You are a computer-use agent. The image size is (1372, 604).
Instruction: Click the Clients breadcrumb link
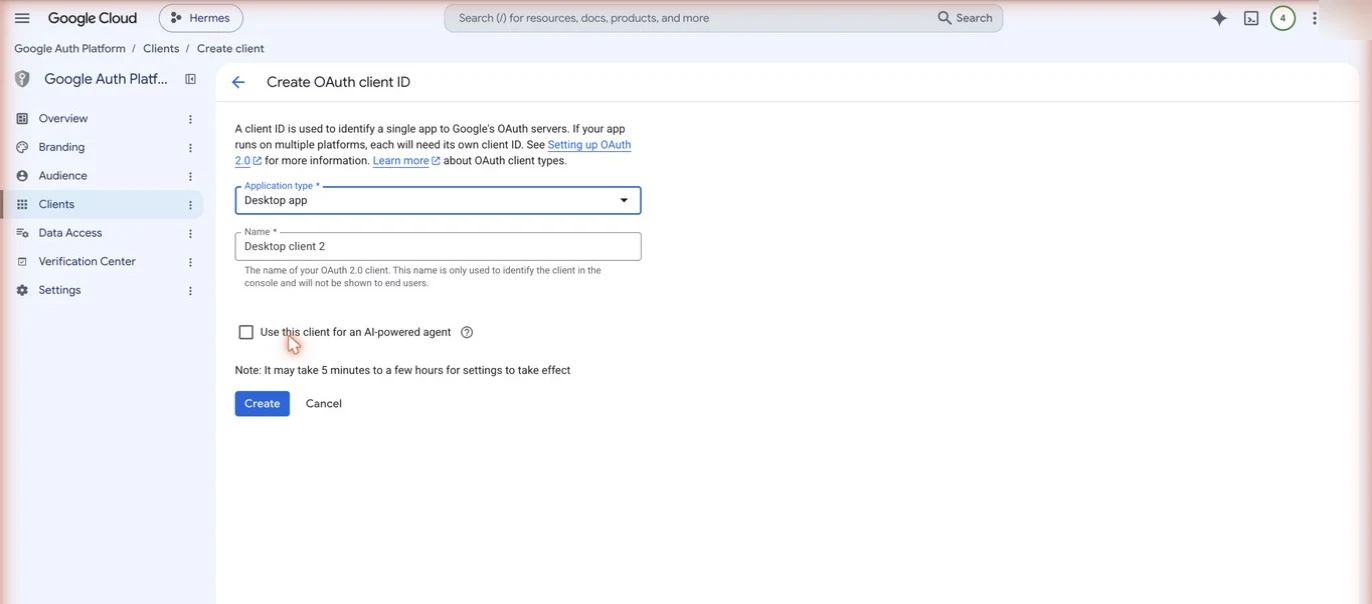click(x=161, y=48)
